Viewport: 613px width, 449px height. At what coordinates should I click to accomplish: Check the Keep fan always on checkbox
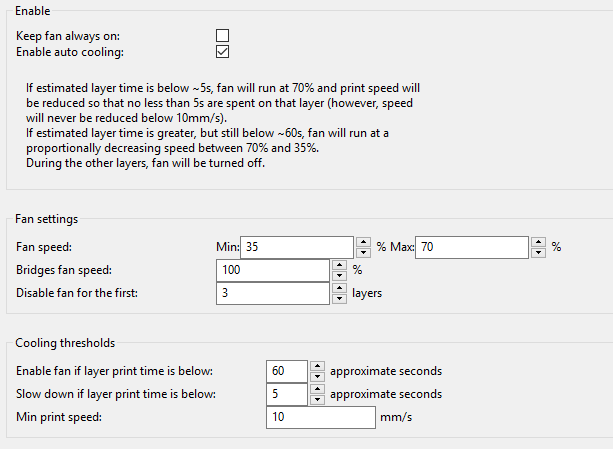pyautogui.click(x=222, y=36)
